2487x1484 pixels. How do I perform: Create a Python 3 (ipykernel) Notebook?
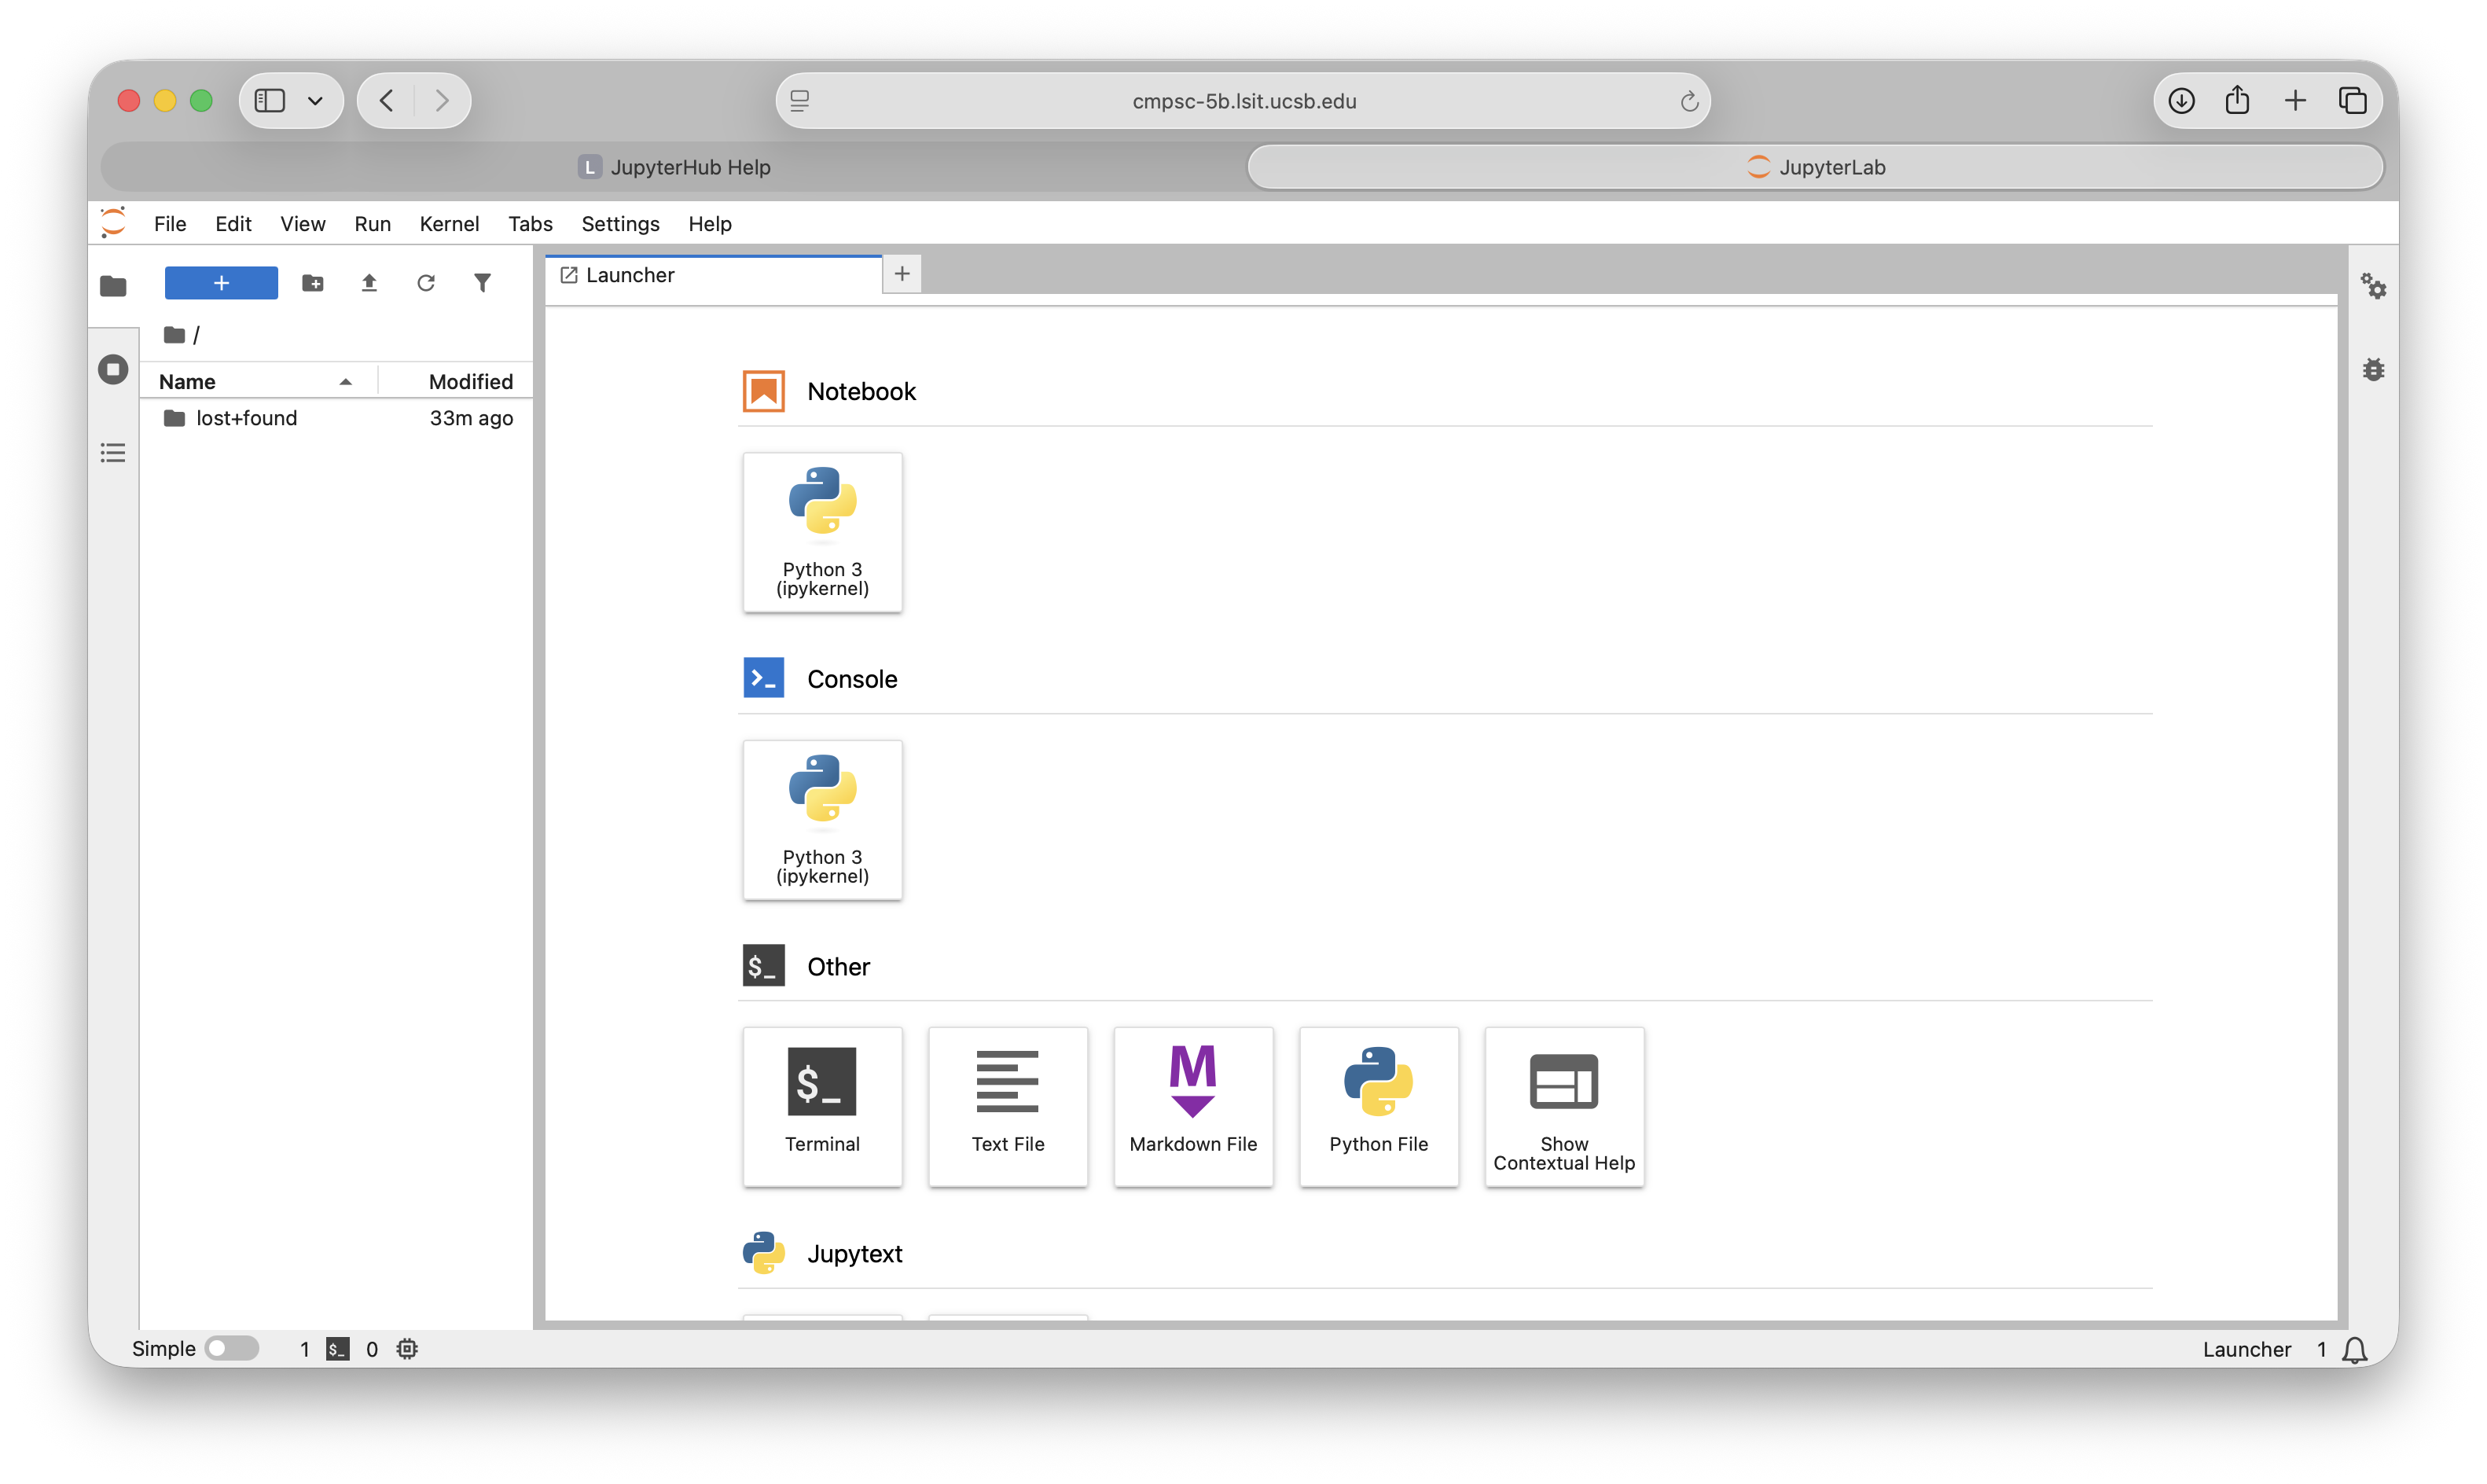coord(822,532)
